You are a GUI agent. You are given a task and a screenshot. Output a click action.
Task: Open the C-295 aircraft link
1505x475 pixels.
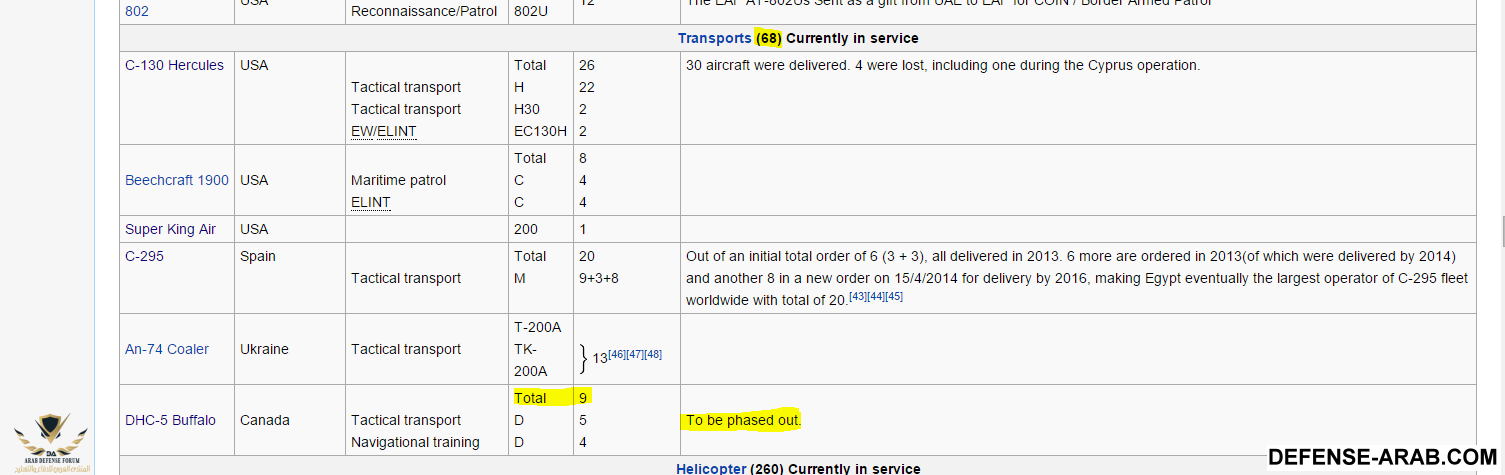tap(144, 256)
